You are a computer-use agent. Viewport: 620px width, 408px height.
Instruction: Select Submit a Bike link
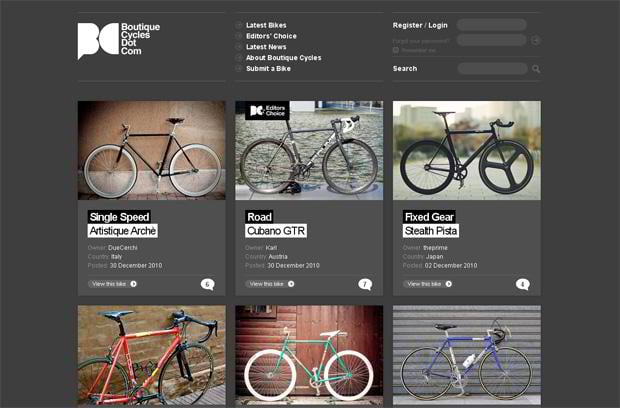268,68
